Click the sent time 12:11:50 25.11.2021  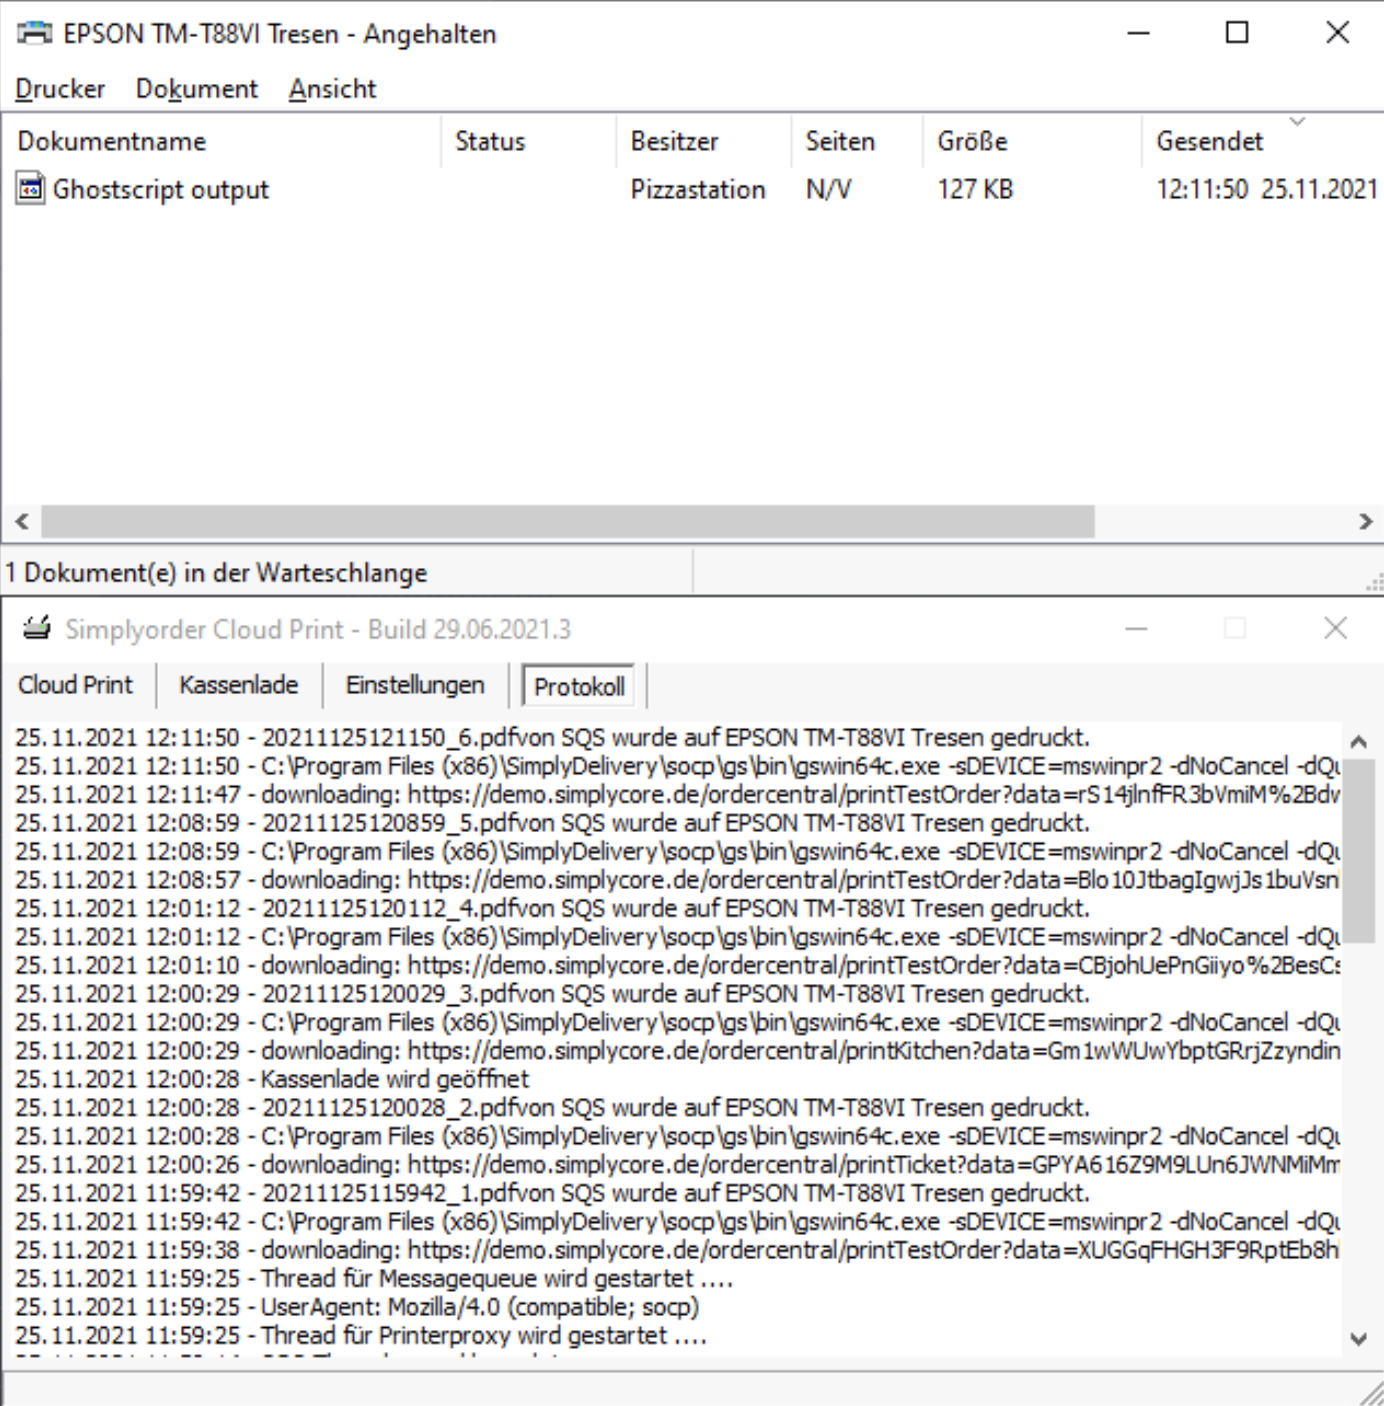point(1267,189)
